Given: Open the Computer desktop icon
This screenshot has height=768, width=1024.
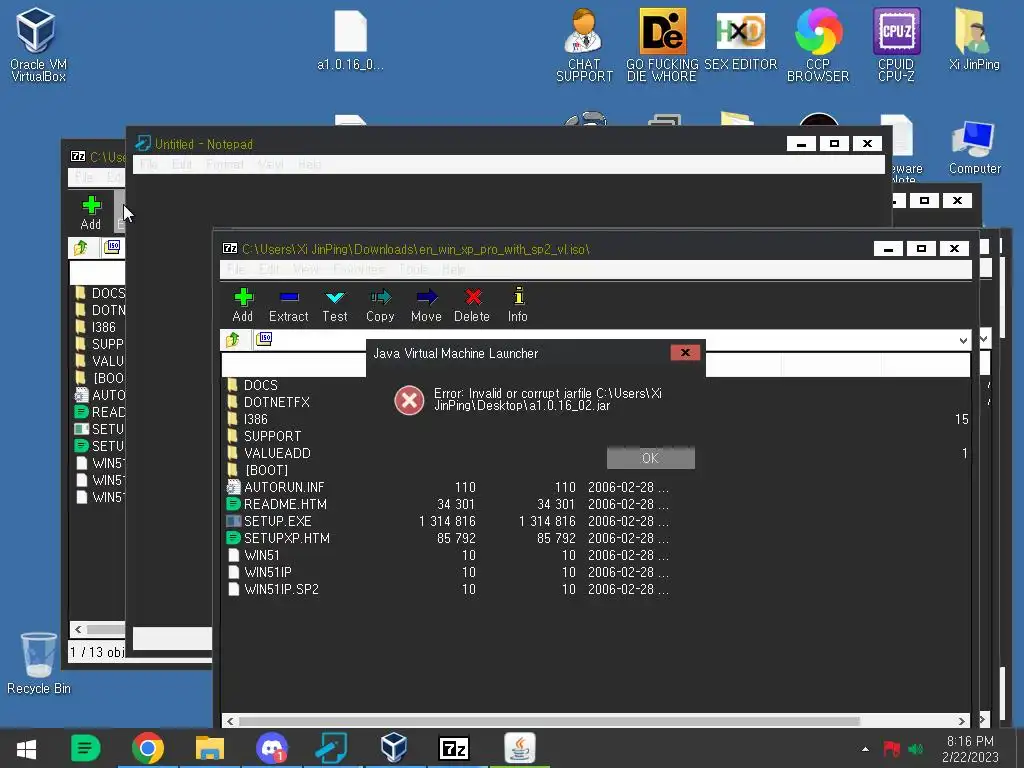Looking at the screenshot, I should pos(974,148).
